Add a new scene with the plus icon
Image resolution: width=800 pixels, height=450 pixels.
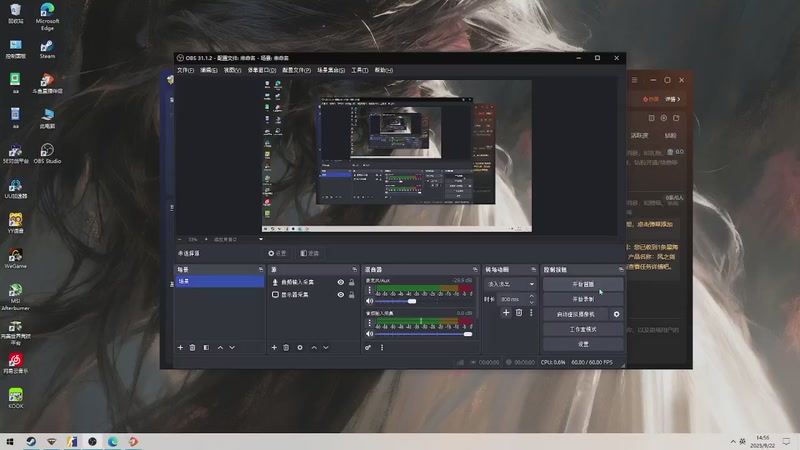tap(180, 347)
